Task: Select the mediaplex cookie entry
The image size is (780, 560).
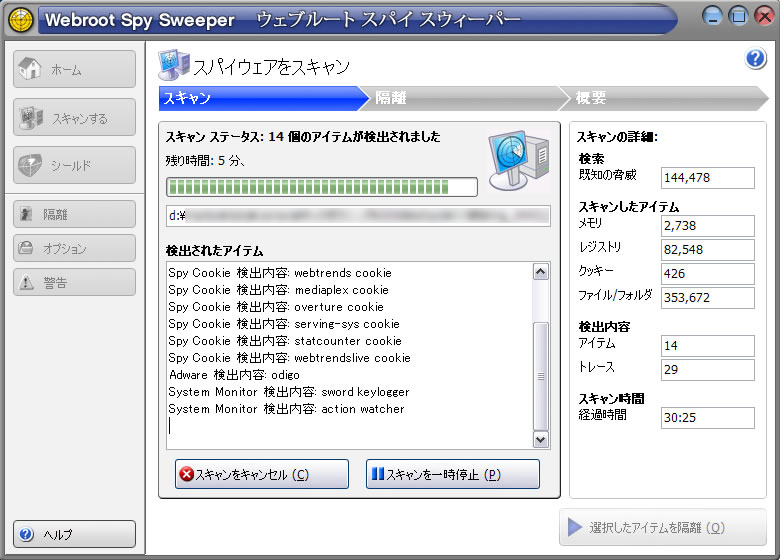Action: (279, 289)
